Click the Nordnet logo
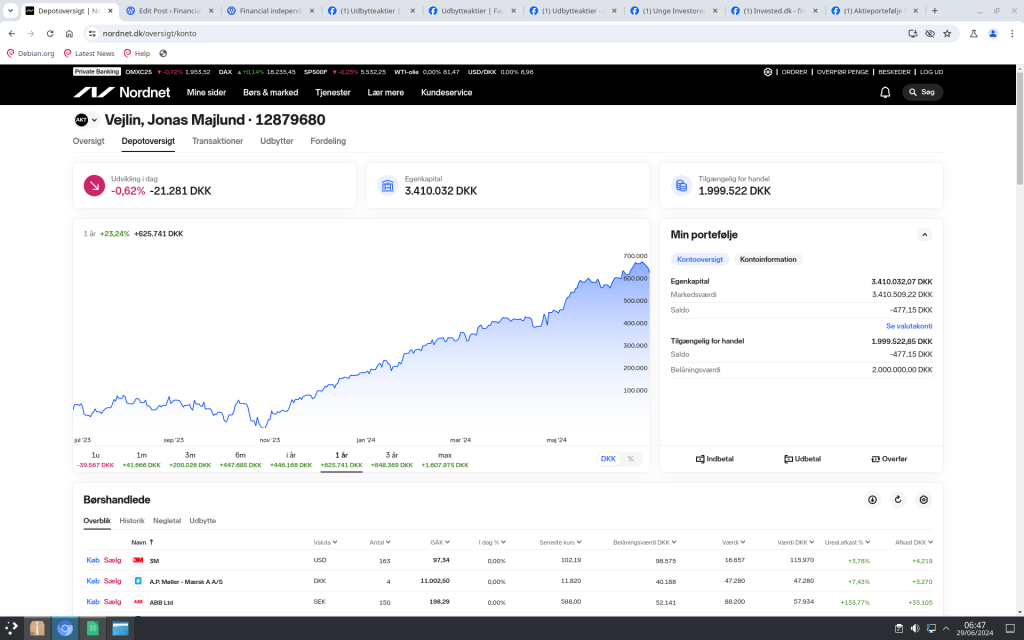Screen dimensions: 1024x640 tap(122, 92)
